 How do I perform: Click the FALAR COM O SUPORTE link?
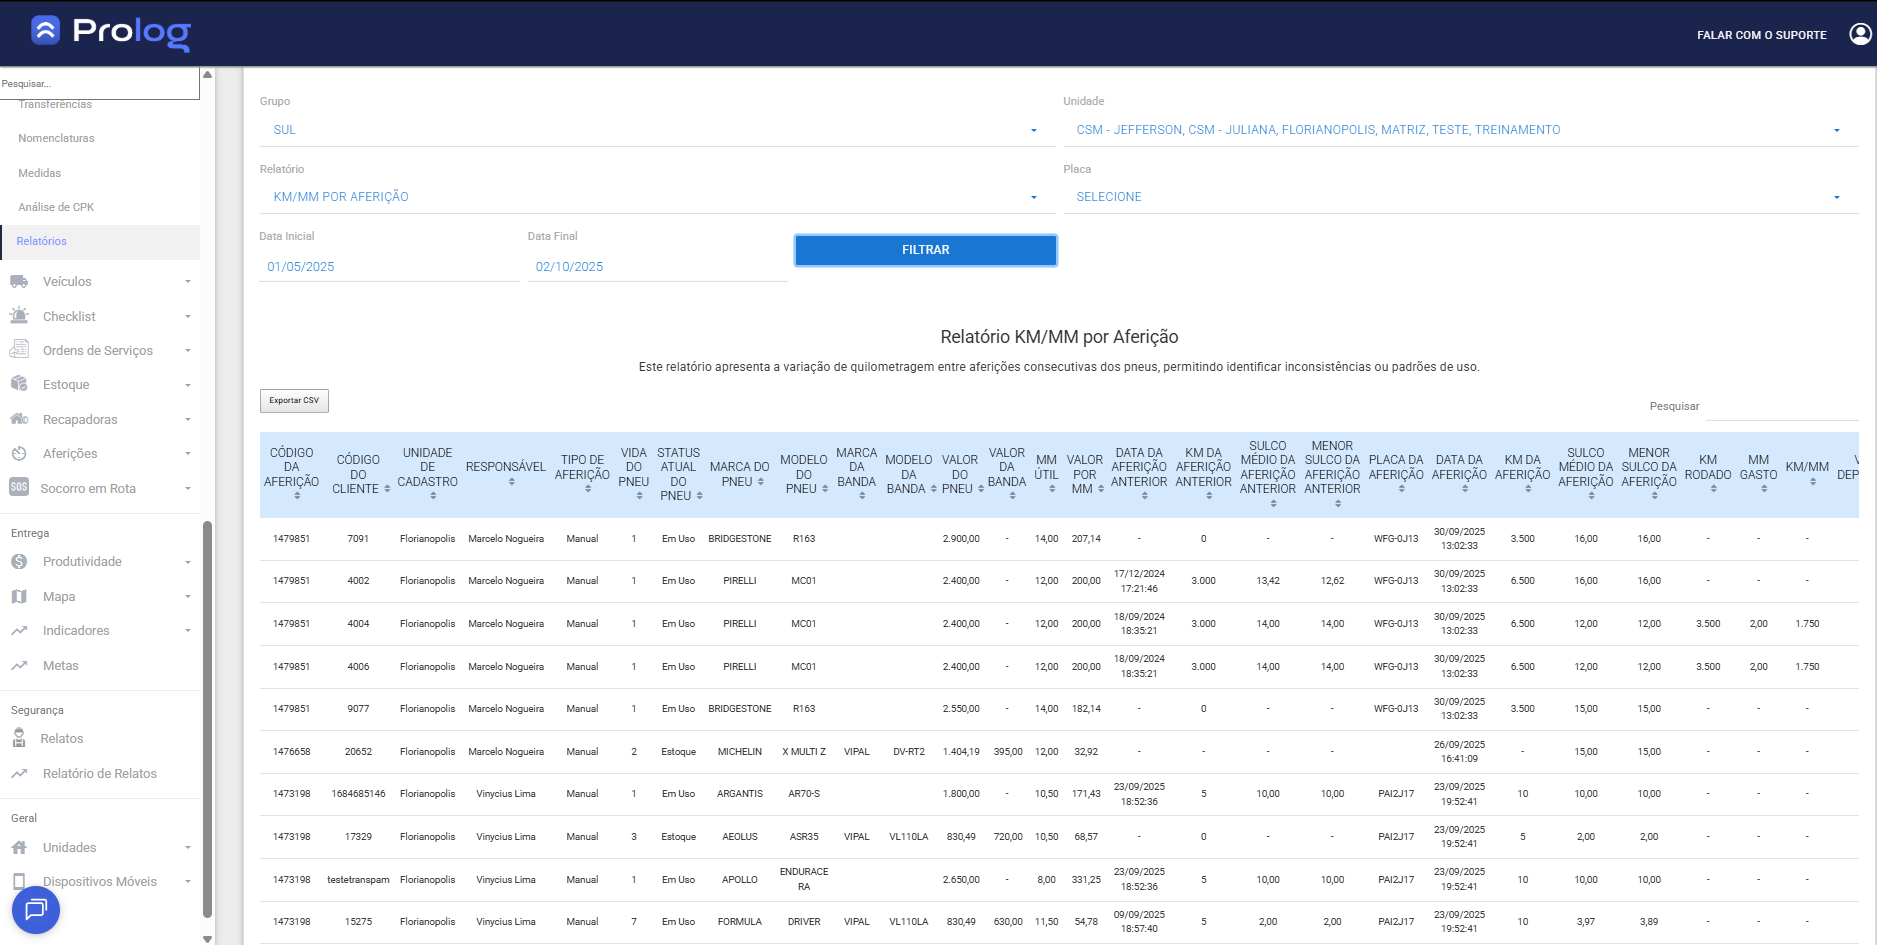[x=1761, y=35]
